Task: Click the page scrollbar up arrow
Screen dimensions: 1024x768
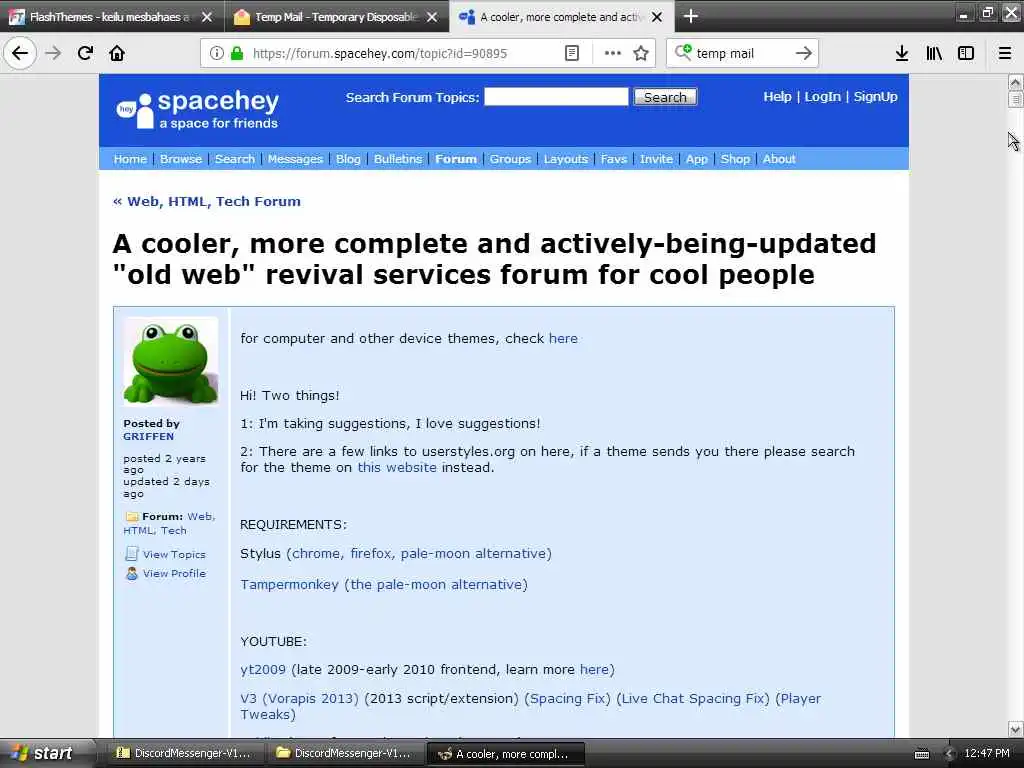Action: tap(1015, 82)
